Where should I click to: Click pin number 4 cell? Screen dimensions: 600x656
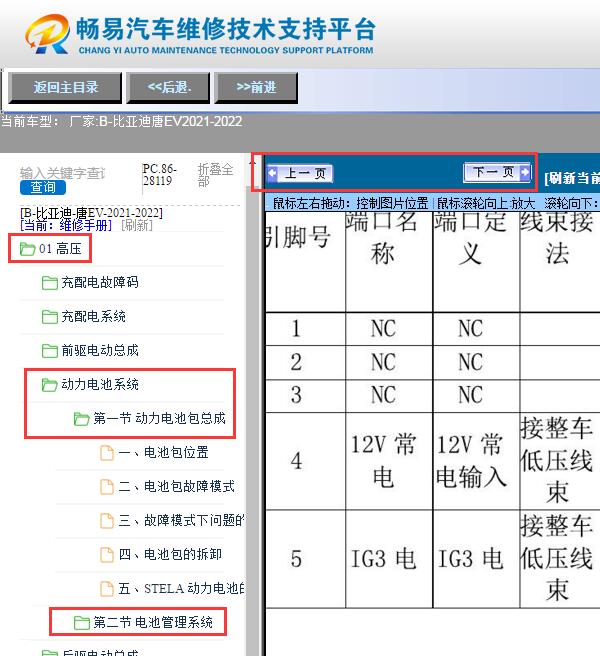(305, 461)
